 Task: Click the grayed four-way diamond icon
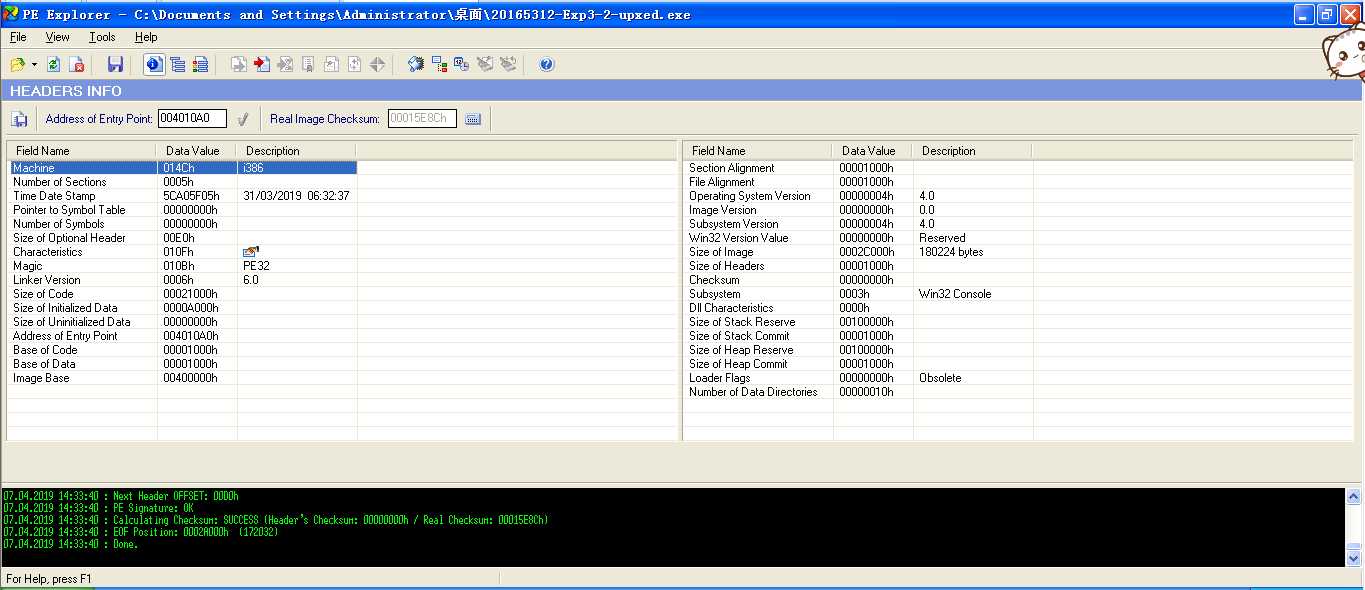click(x=377, y=65)
